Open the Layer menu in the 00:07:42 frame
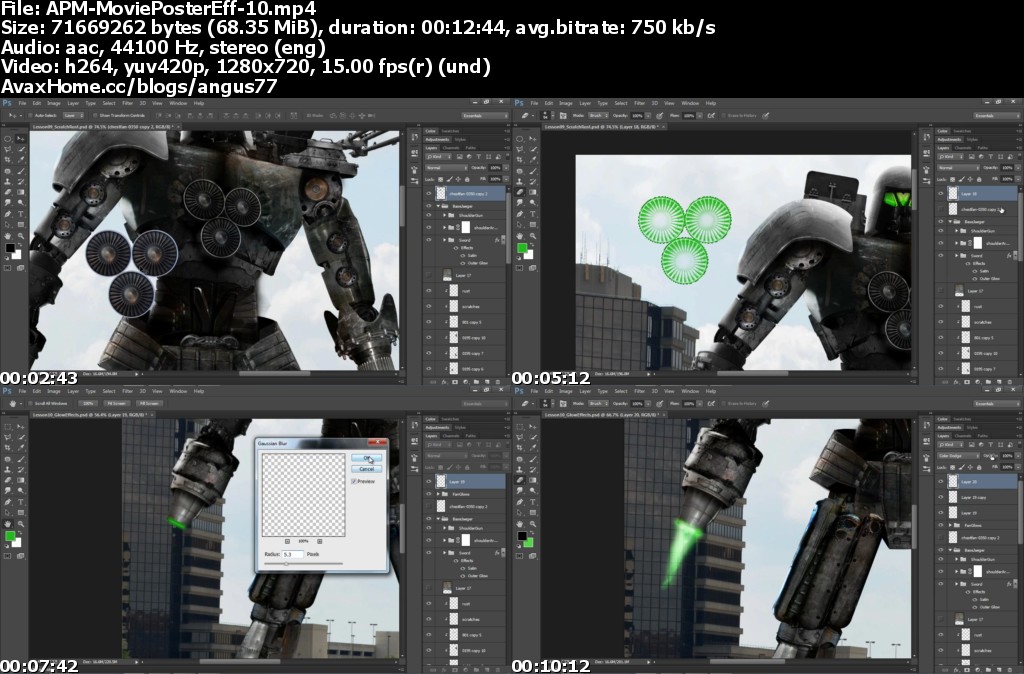1024x674 pixels. 73,391
